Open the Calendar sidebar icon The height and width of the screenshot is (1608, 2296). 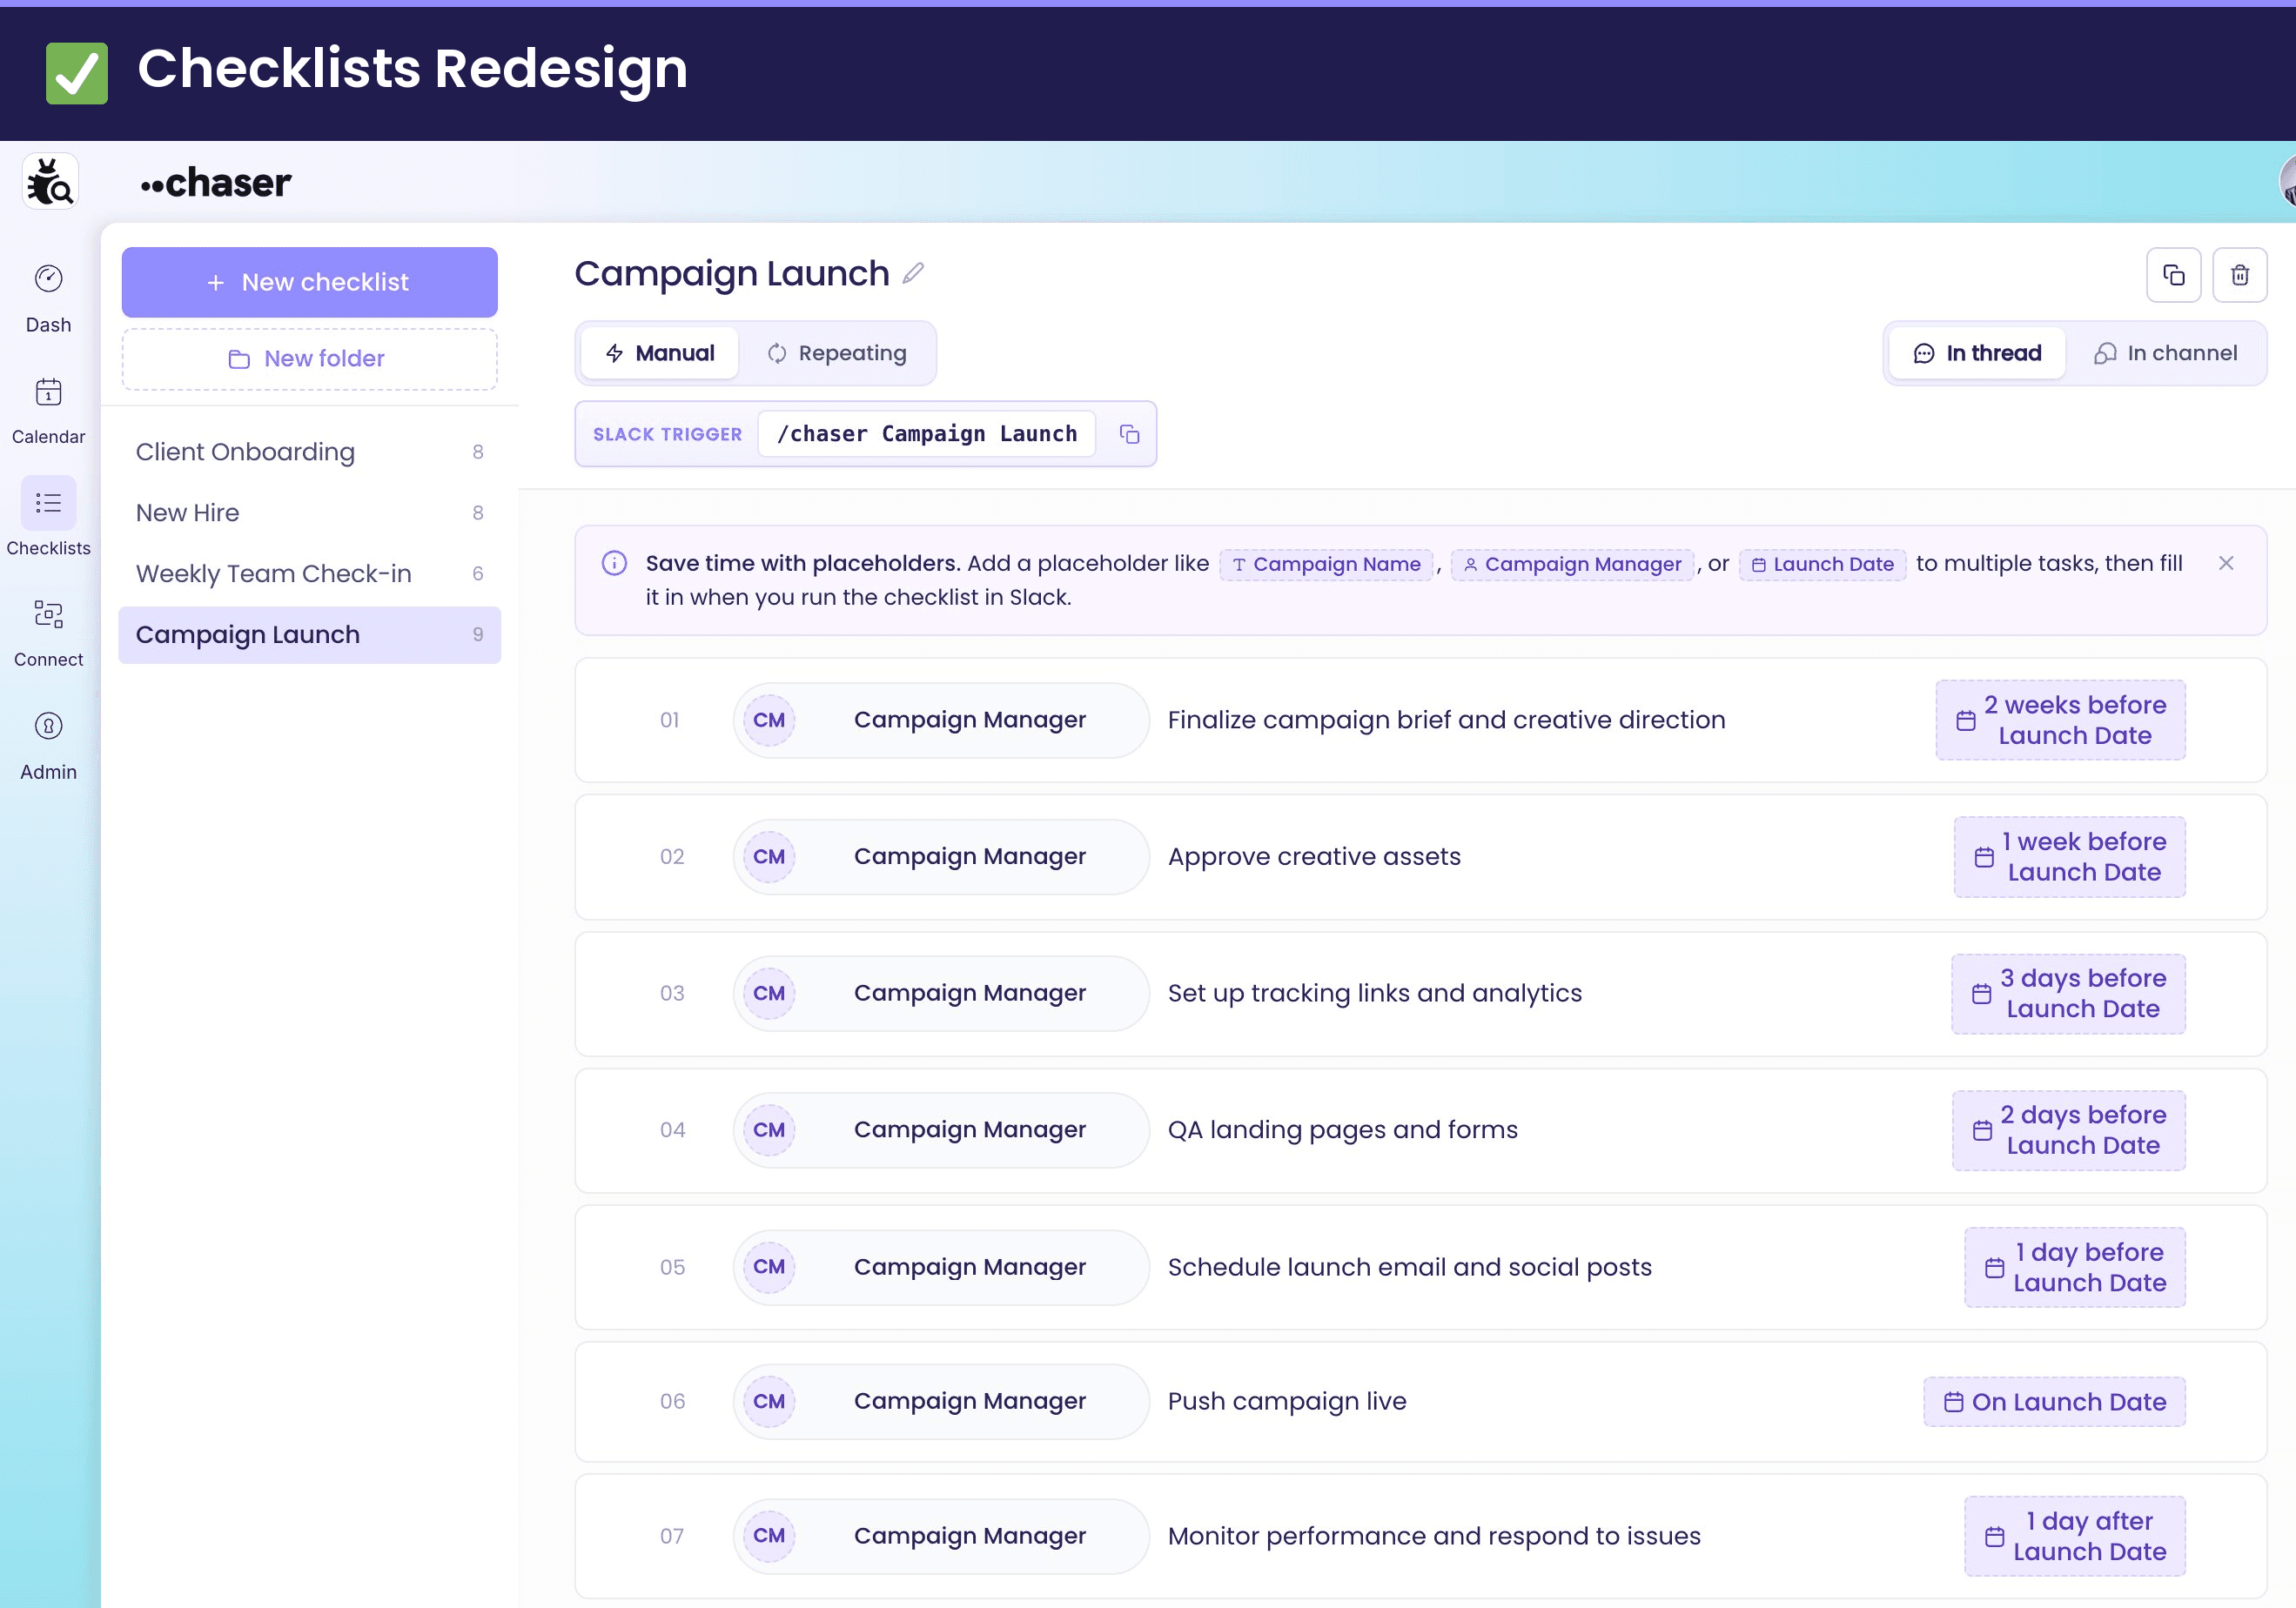coord(48,391)
